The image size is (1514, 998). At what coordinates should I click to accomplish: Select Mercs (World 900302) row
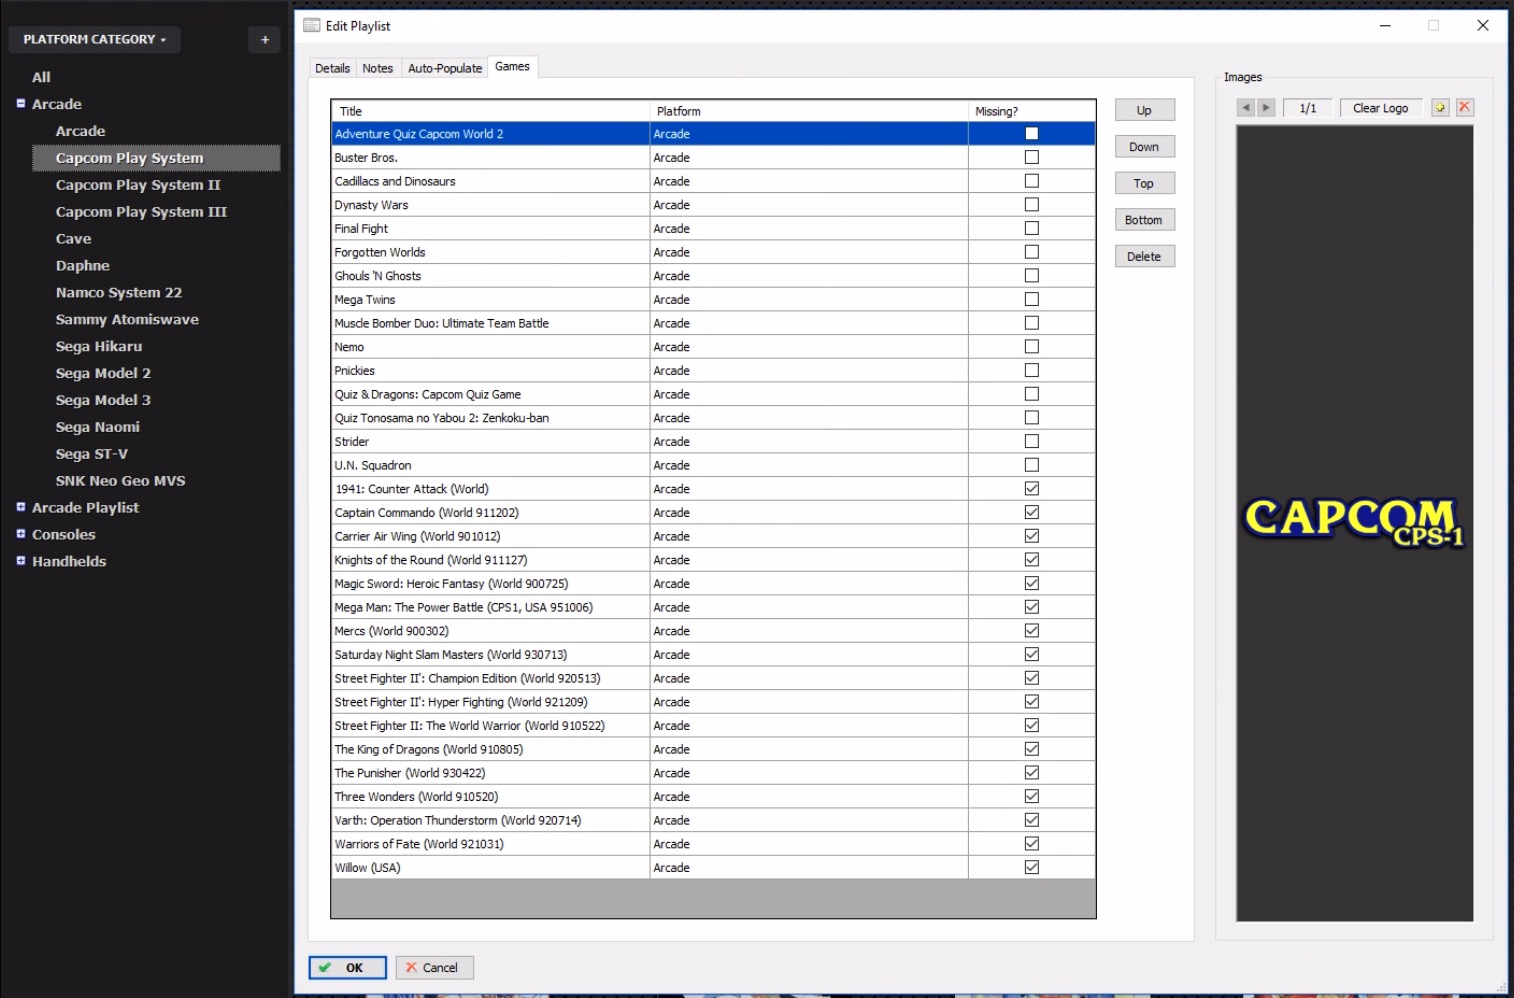(x=713, y=631)
